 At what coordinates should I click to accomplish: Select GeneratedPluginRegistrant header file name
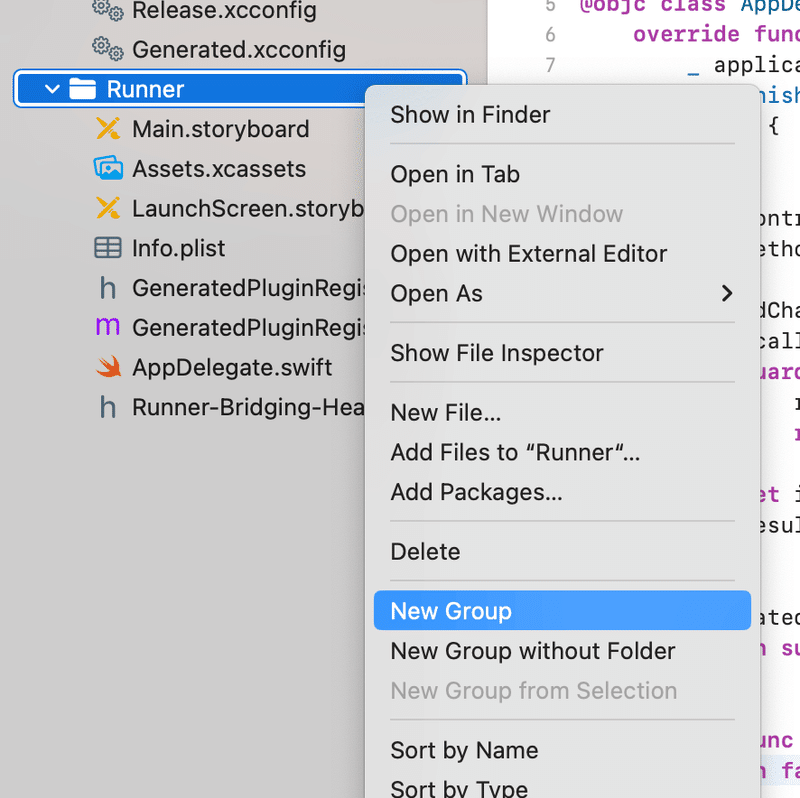click(249, 288)
